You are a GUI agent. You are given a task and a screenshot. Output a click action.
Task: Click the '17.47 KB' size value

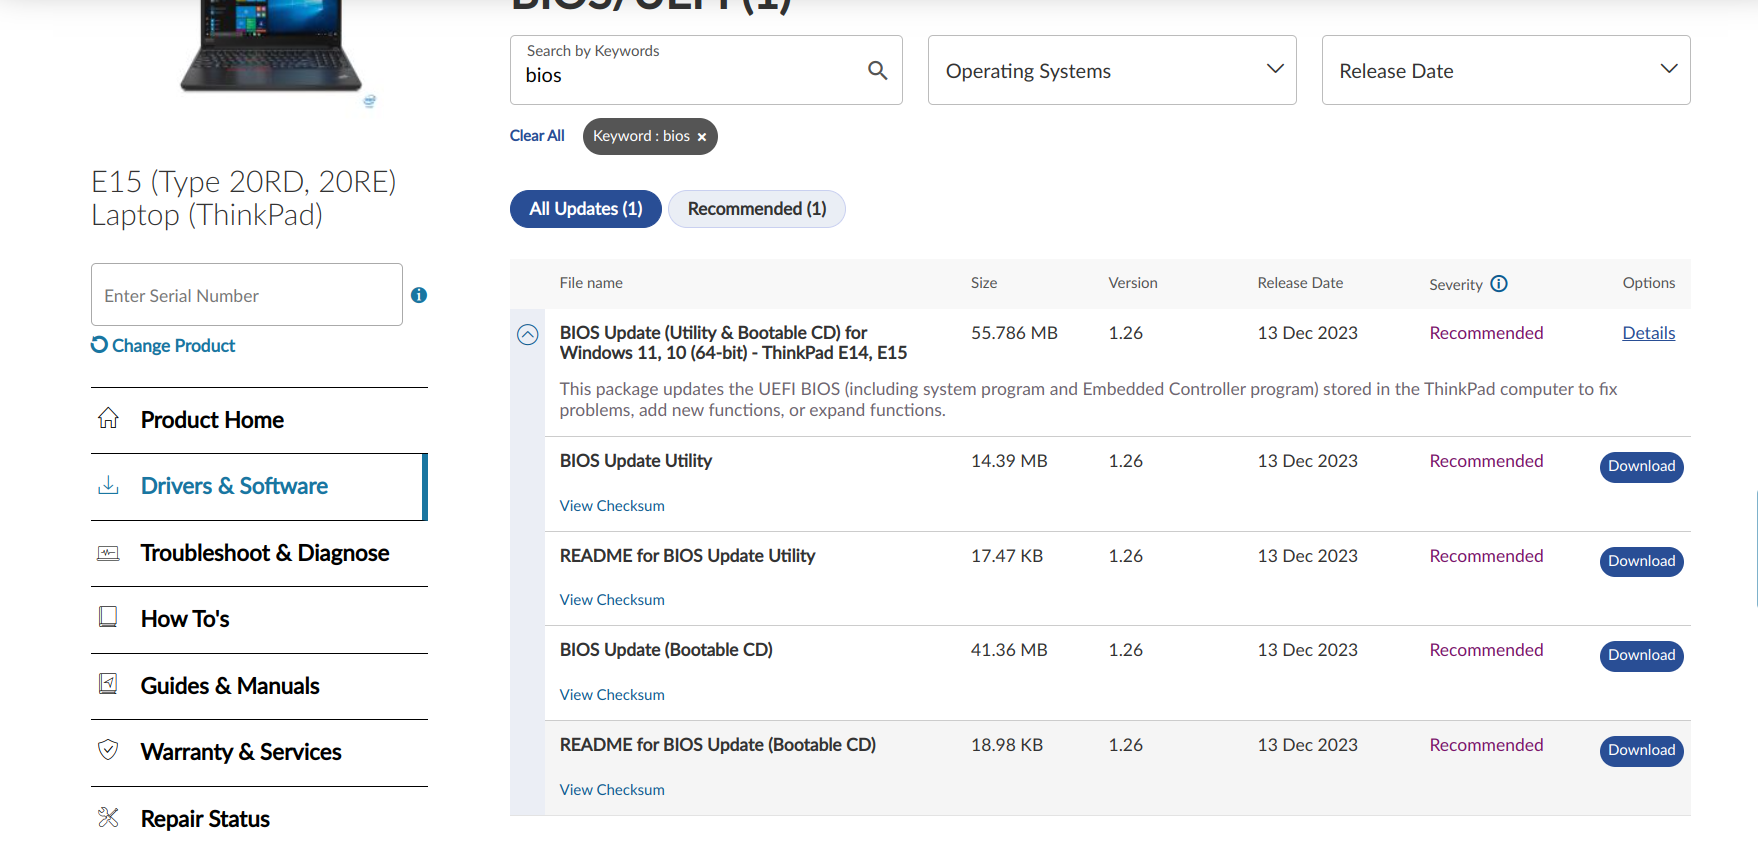coord(1007,556)
